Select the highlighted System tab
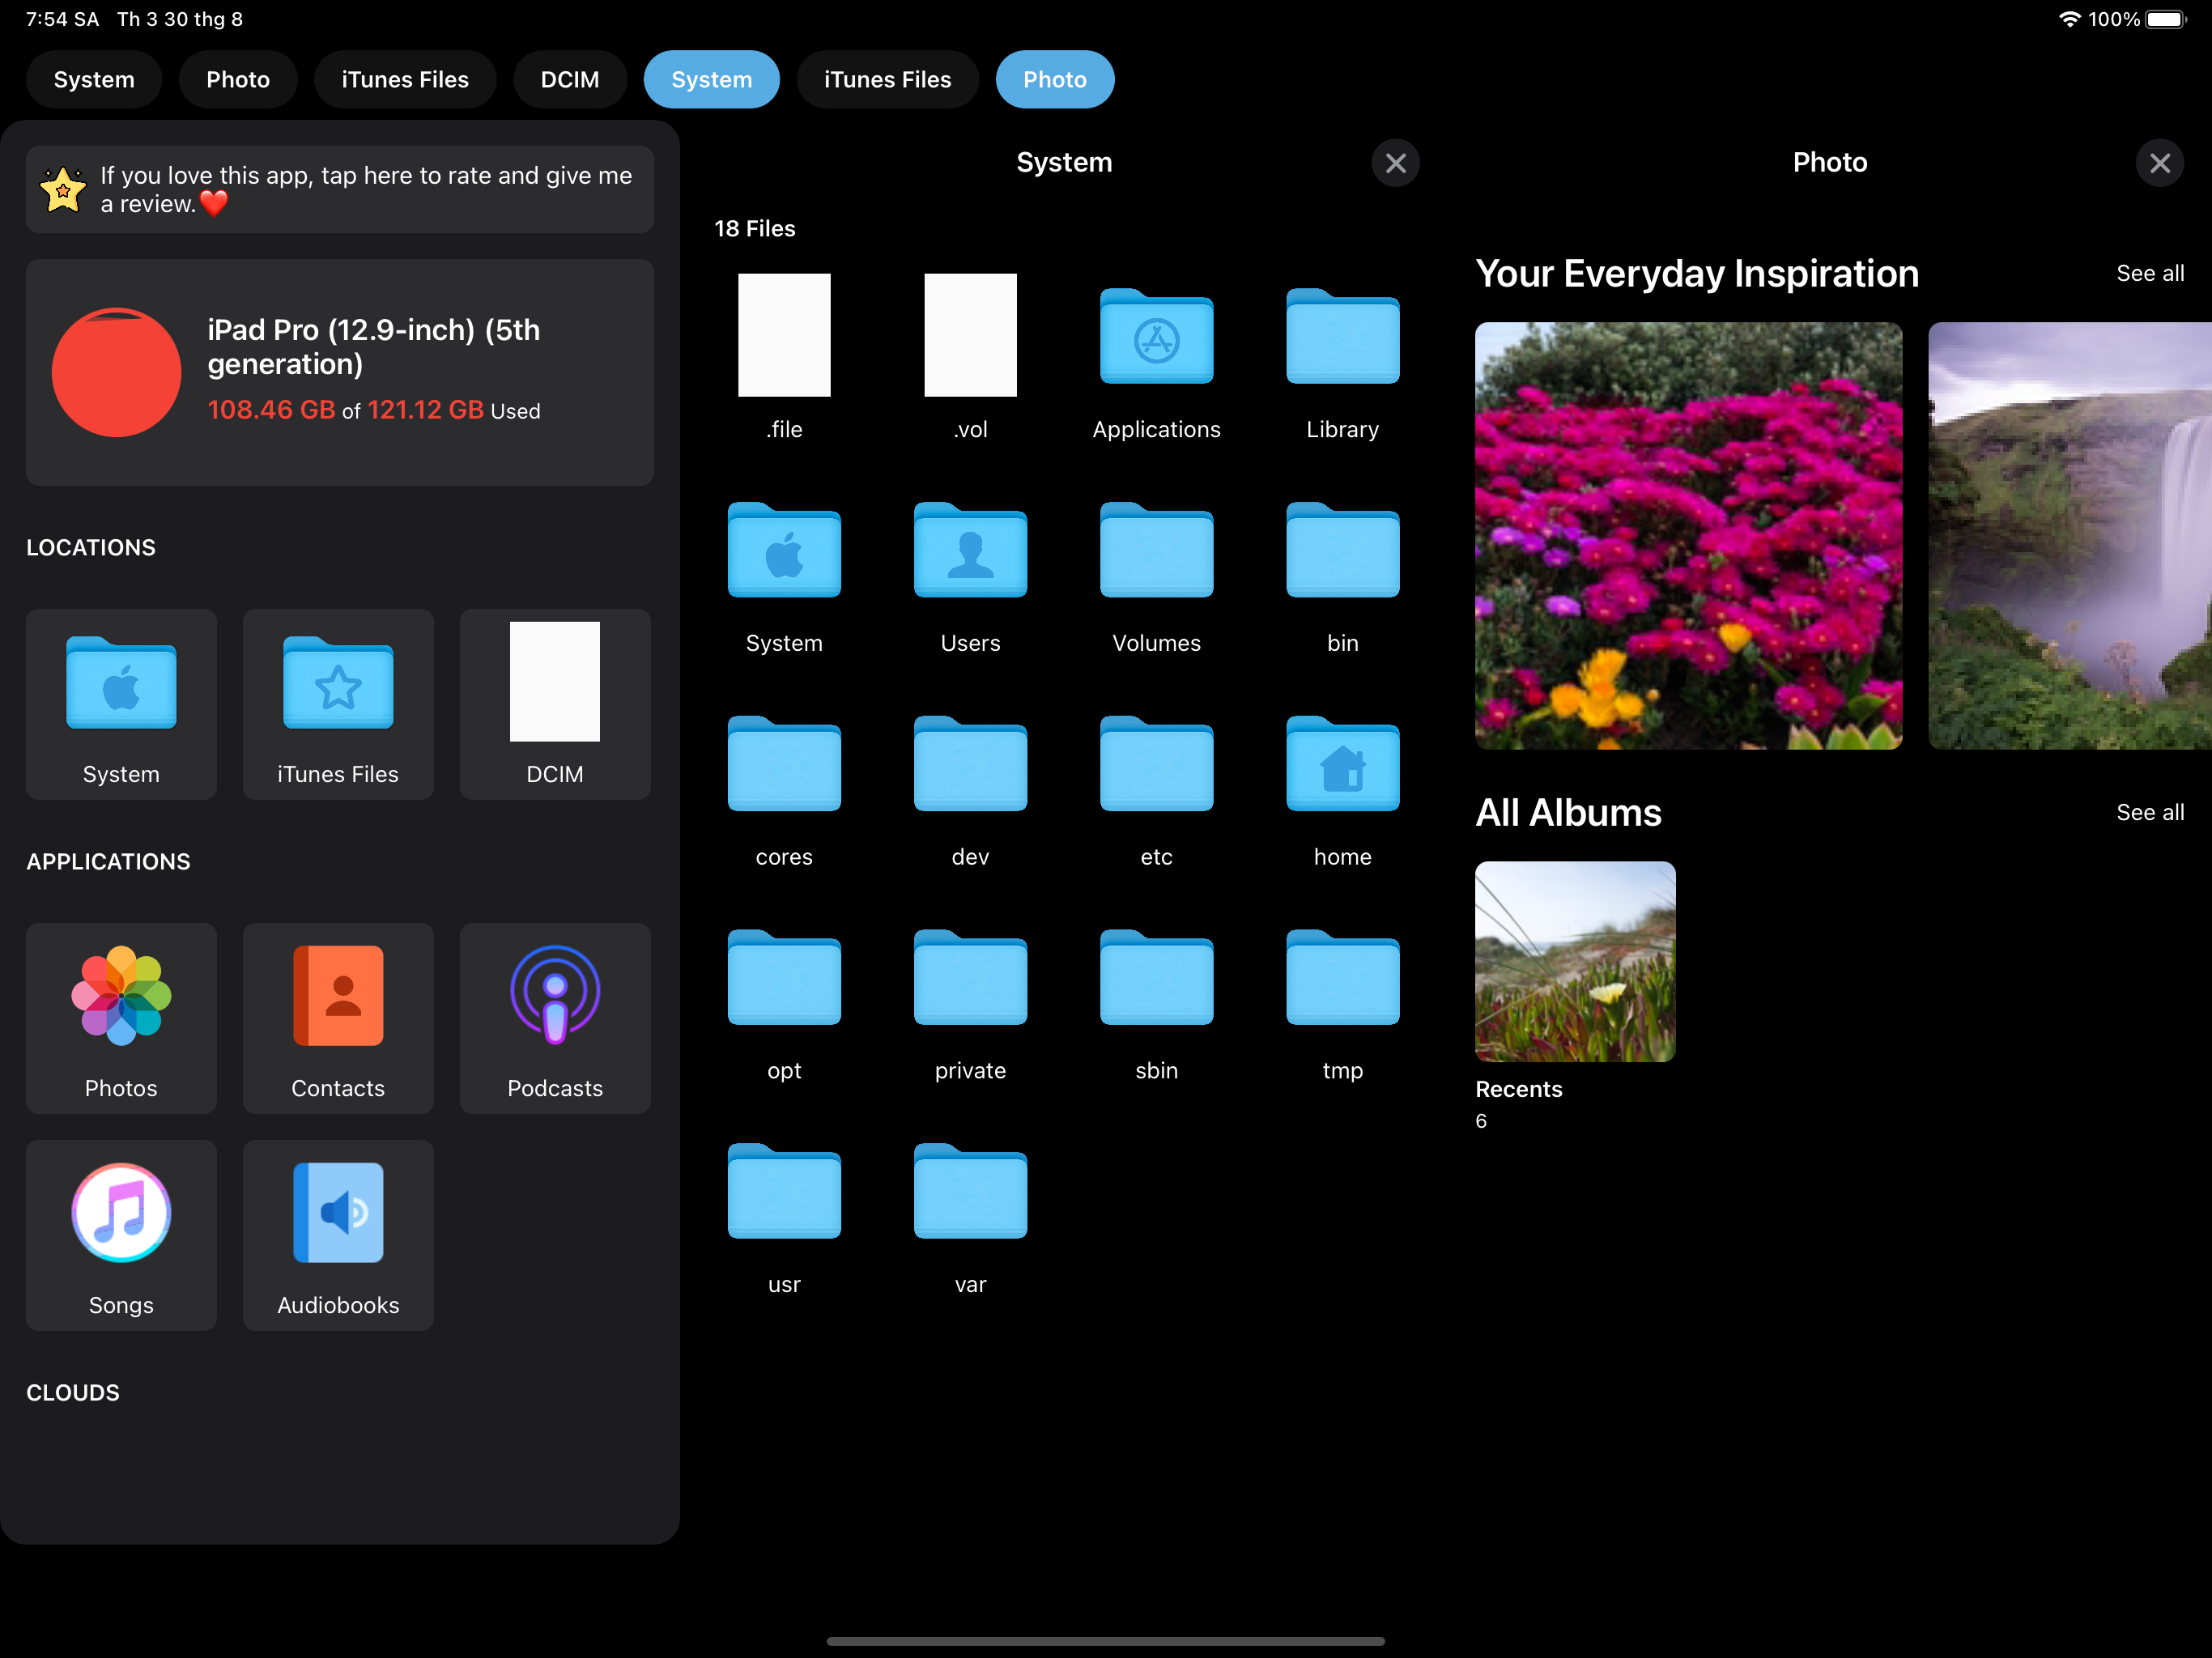Viewport: 2212px width, 1658px height. tap(711, 79)
